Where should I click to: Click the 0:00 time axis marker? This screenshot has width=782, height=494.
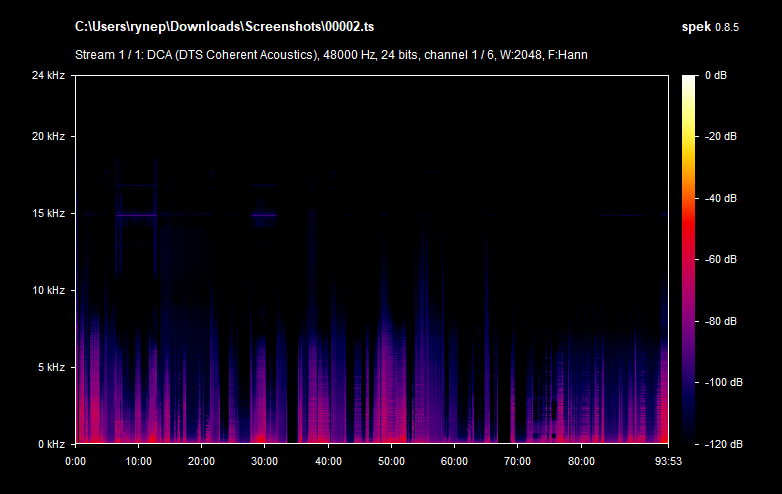[x=76, y=461]
